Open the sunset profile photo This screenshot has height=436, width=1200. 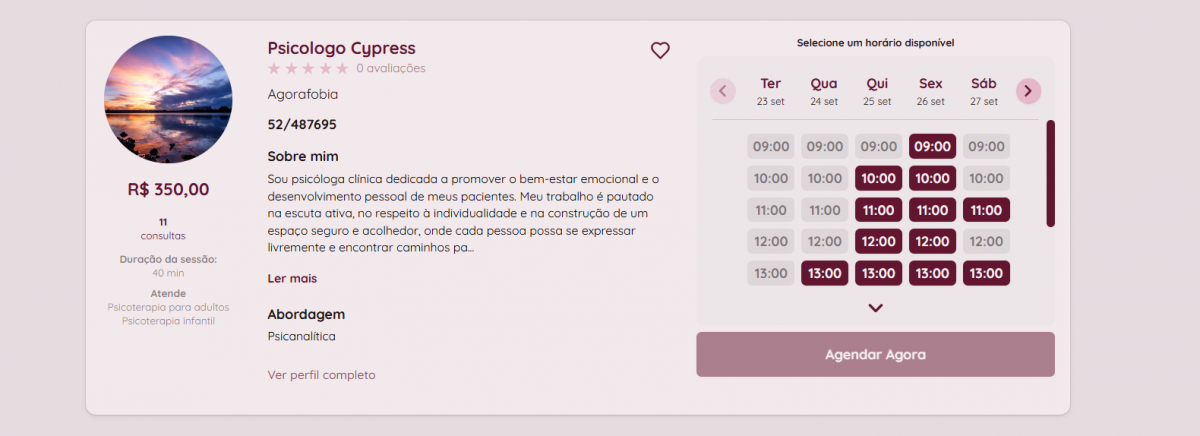pyautogui.click(x=168, y=99)
